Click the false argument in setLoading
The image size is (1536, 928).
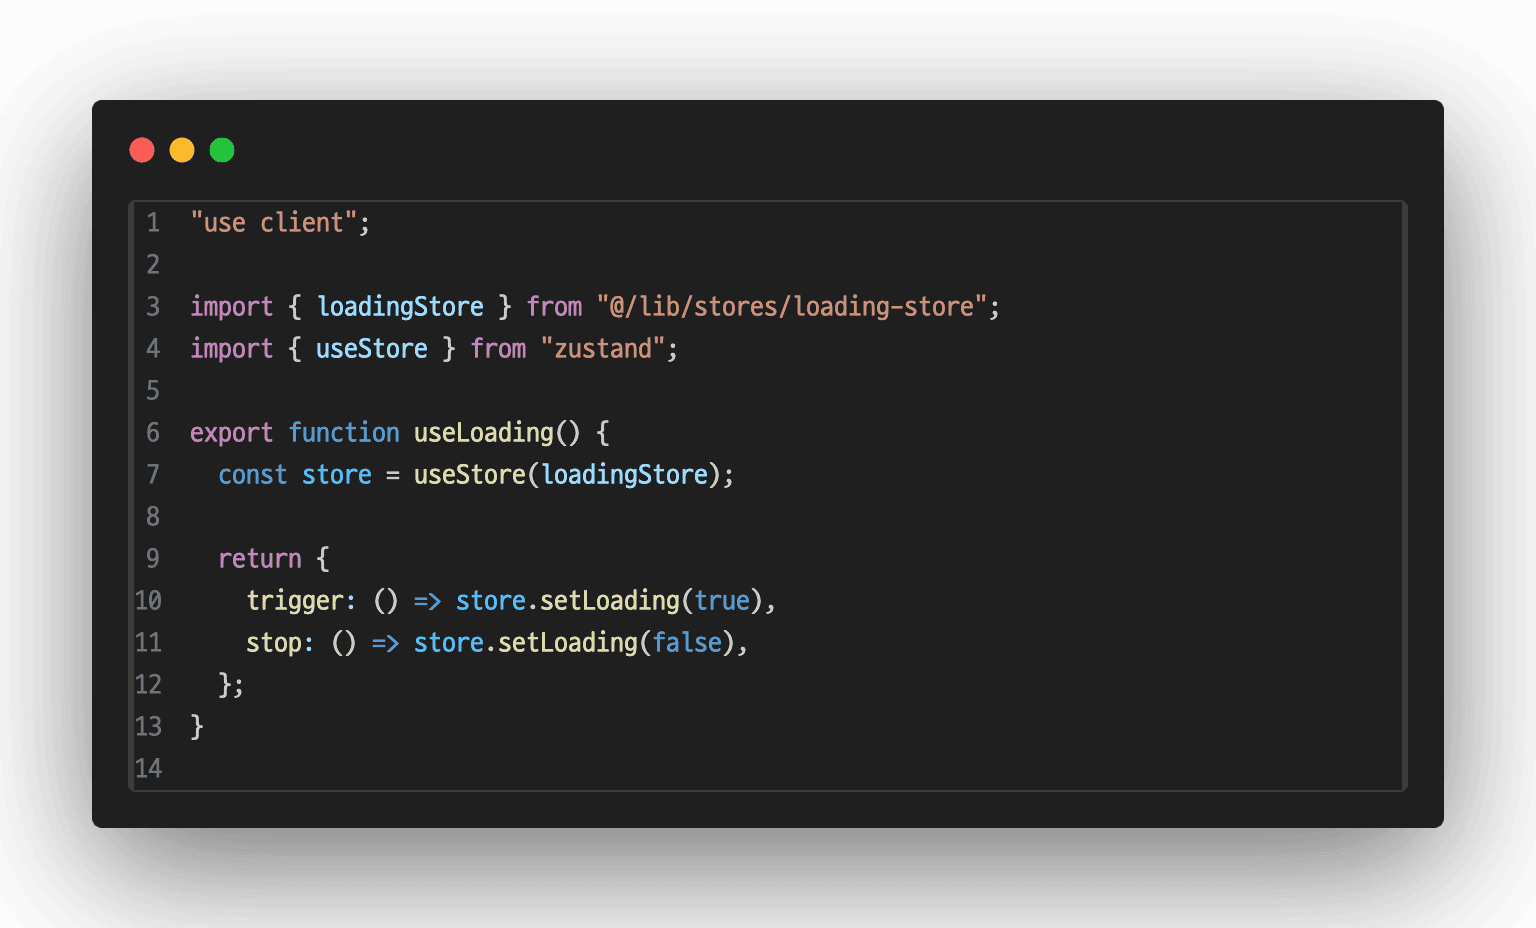point(687,643)
